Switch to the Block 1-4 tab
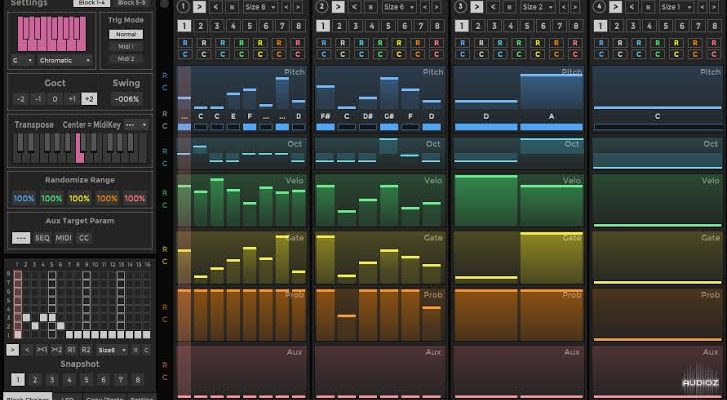This screenshot has width=727, height=400. point(94,3)
